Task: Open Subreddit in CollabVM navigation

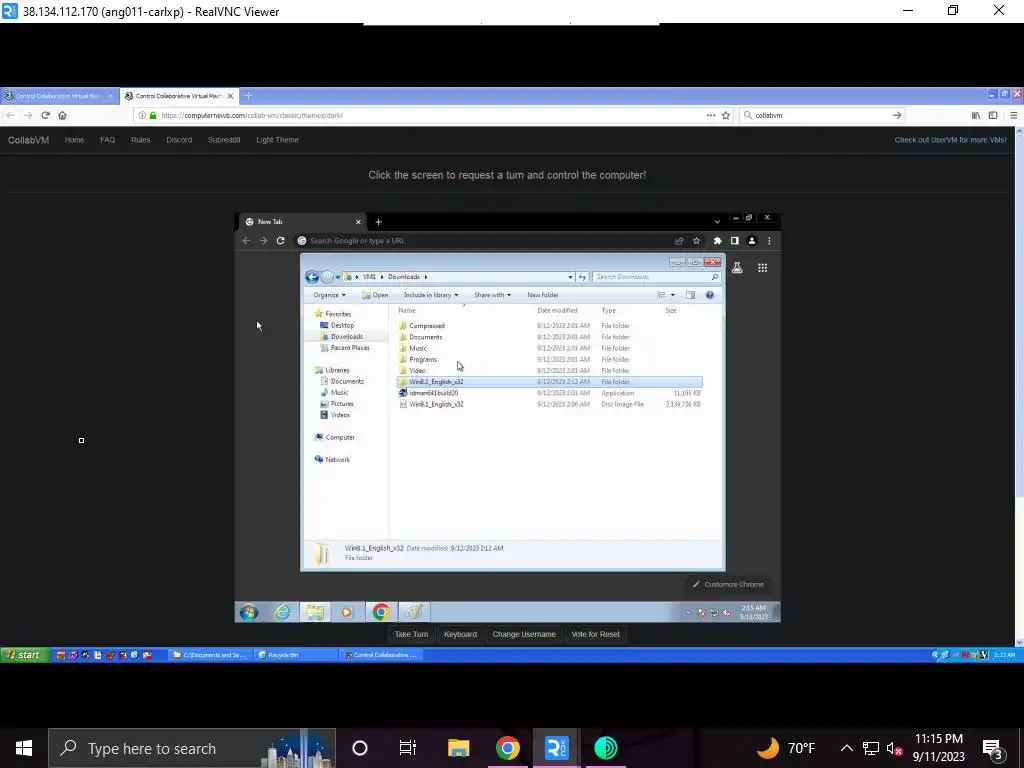Action: [224, 140]
